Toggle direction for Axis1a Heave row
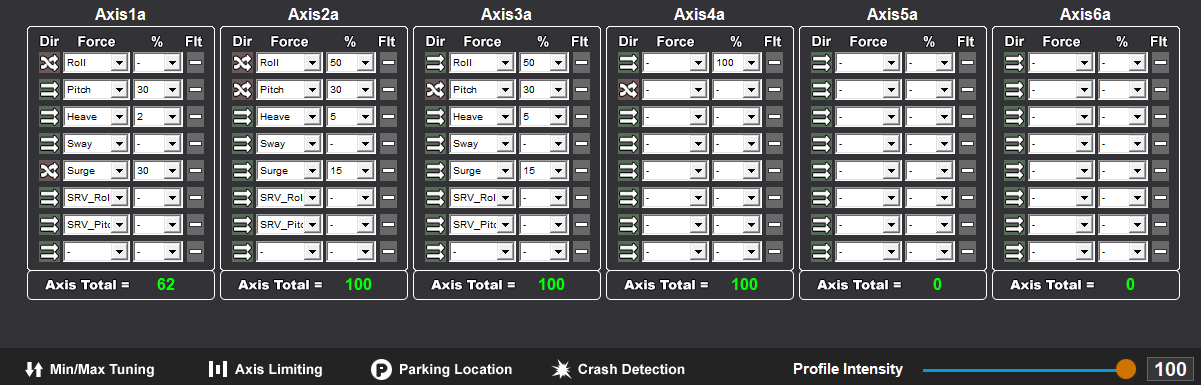This screenshot has width=1201, height=385. (x=49, y=116)
